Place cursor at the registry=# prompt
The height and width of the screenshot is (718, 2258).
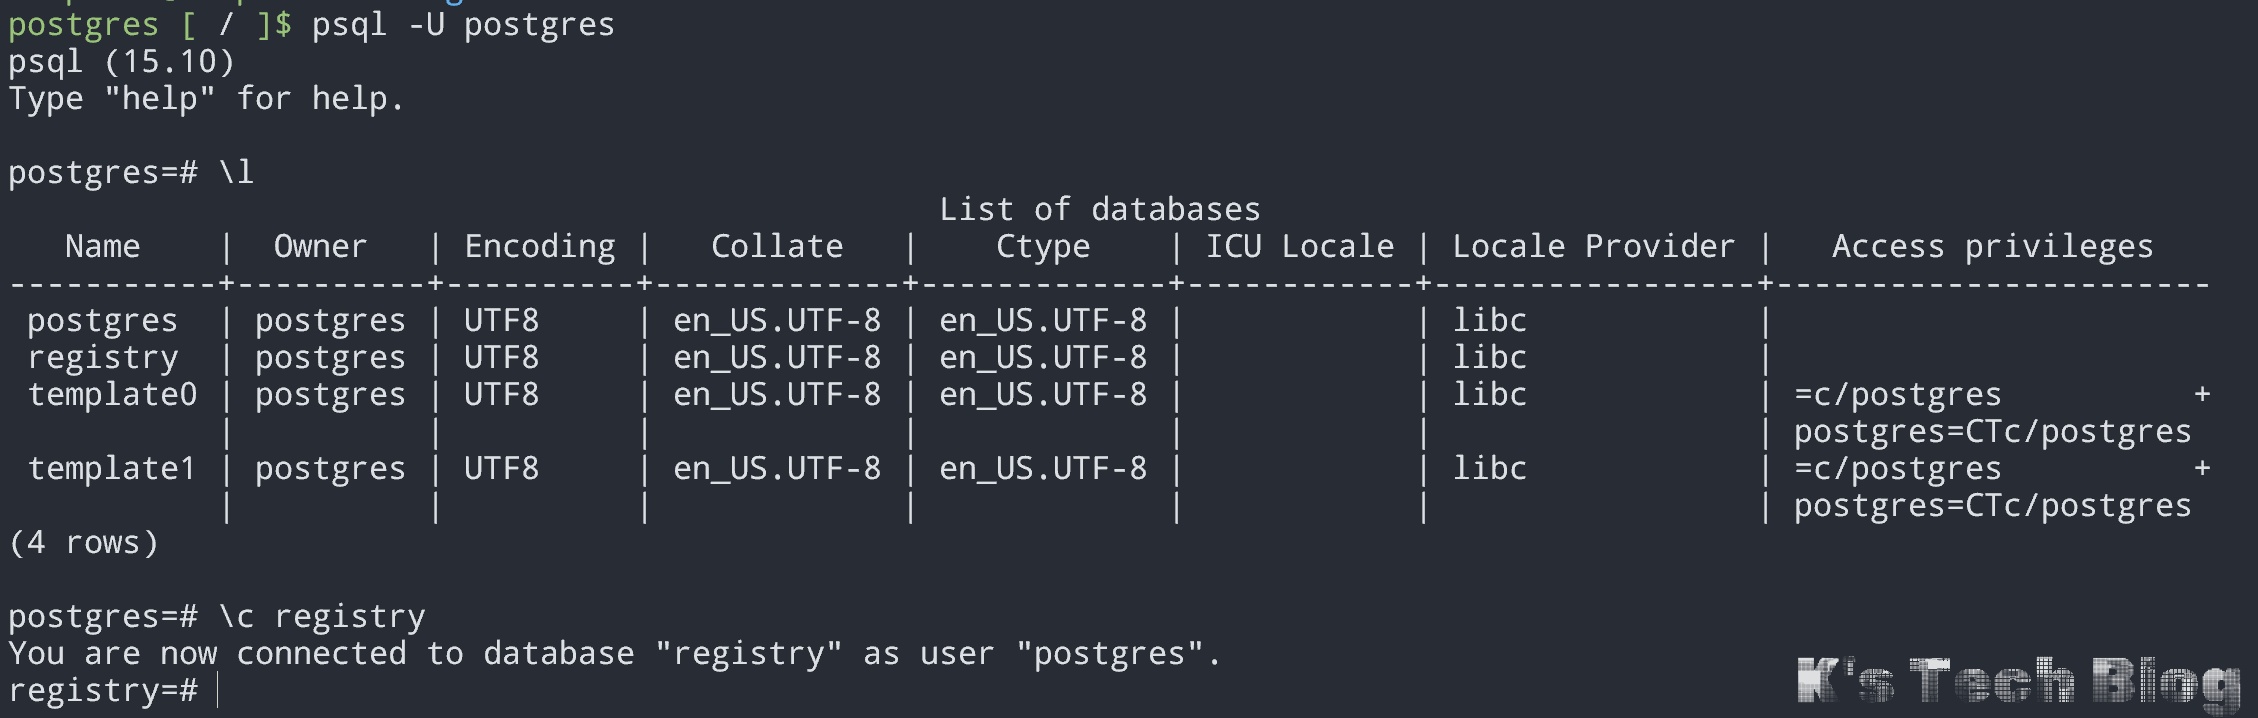click(x=217, y=691)
